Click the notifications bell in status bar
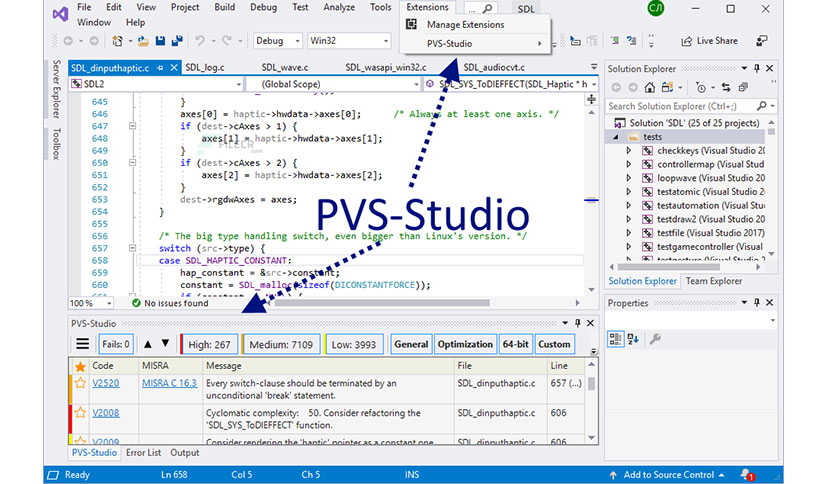Image resolution: width=836 pixels, height=484 pixels. (x=746, y=474)
